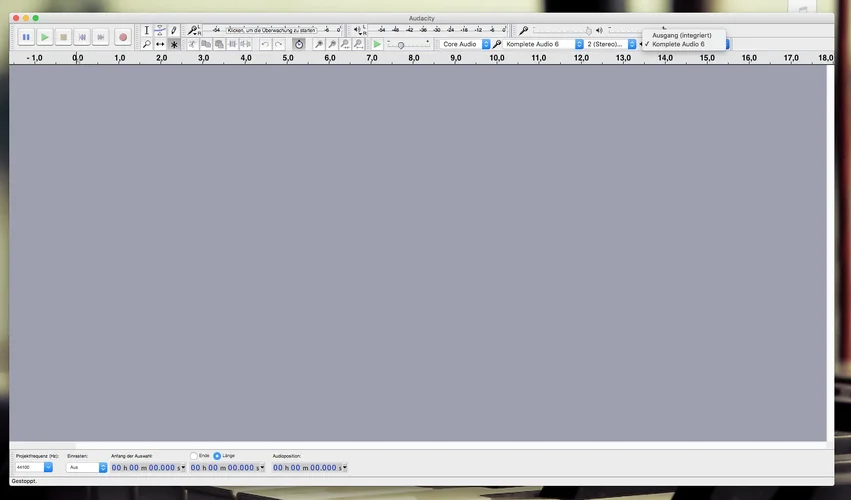
Task: Click the mixer toolbar microphone icon
Action: point(524,30)
